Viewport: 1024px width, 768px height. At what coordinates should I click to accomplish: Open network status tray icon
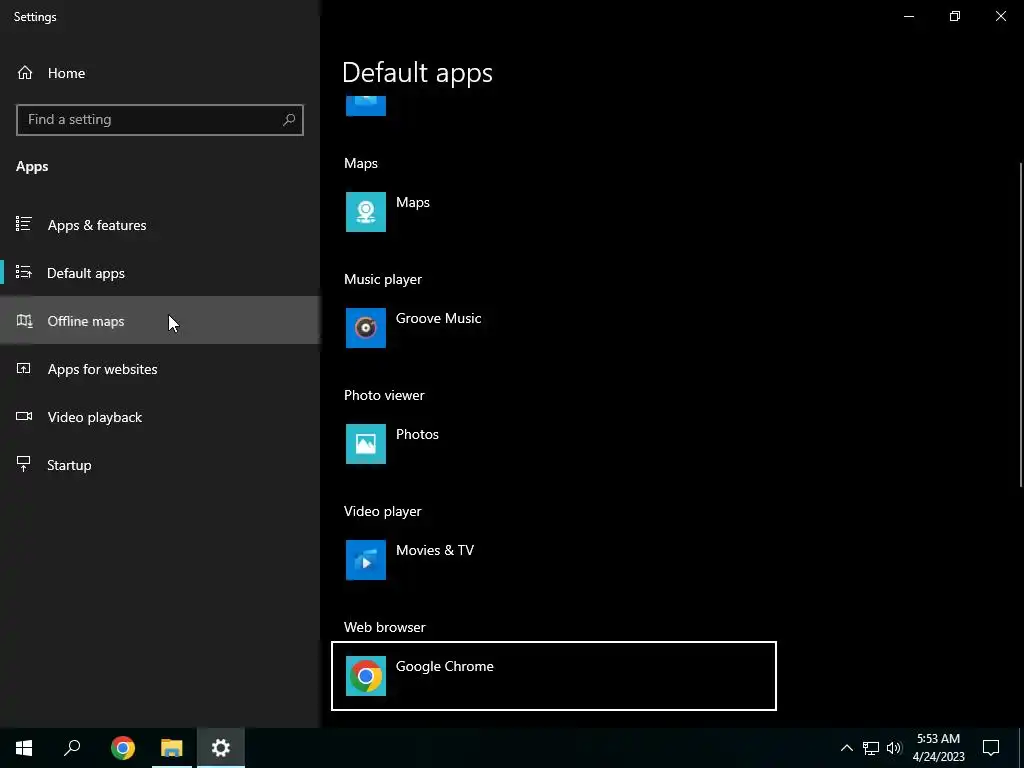click(x=871, y=748)
